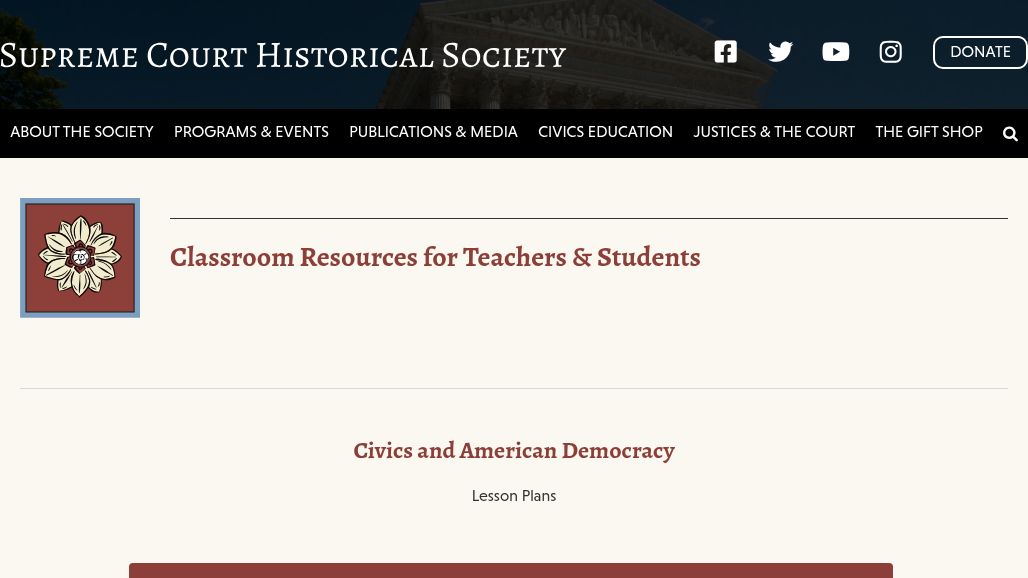Click the DONATE button
This screenshot has width=1028, height=578.
tap(980, 52)
